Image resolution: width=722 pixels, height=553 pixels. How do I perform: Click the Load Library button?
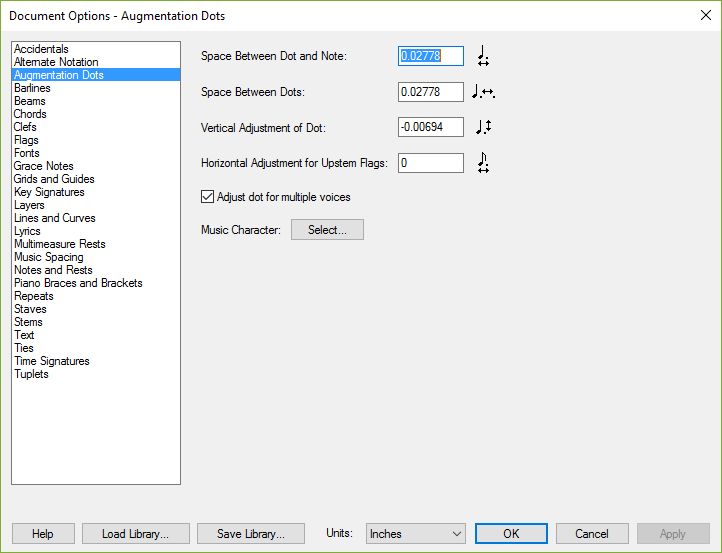coord(136,534)
